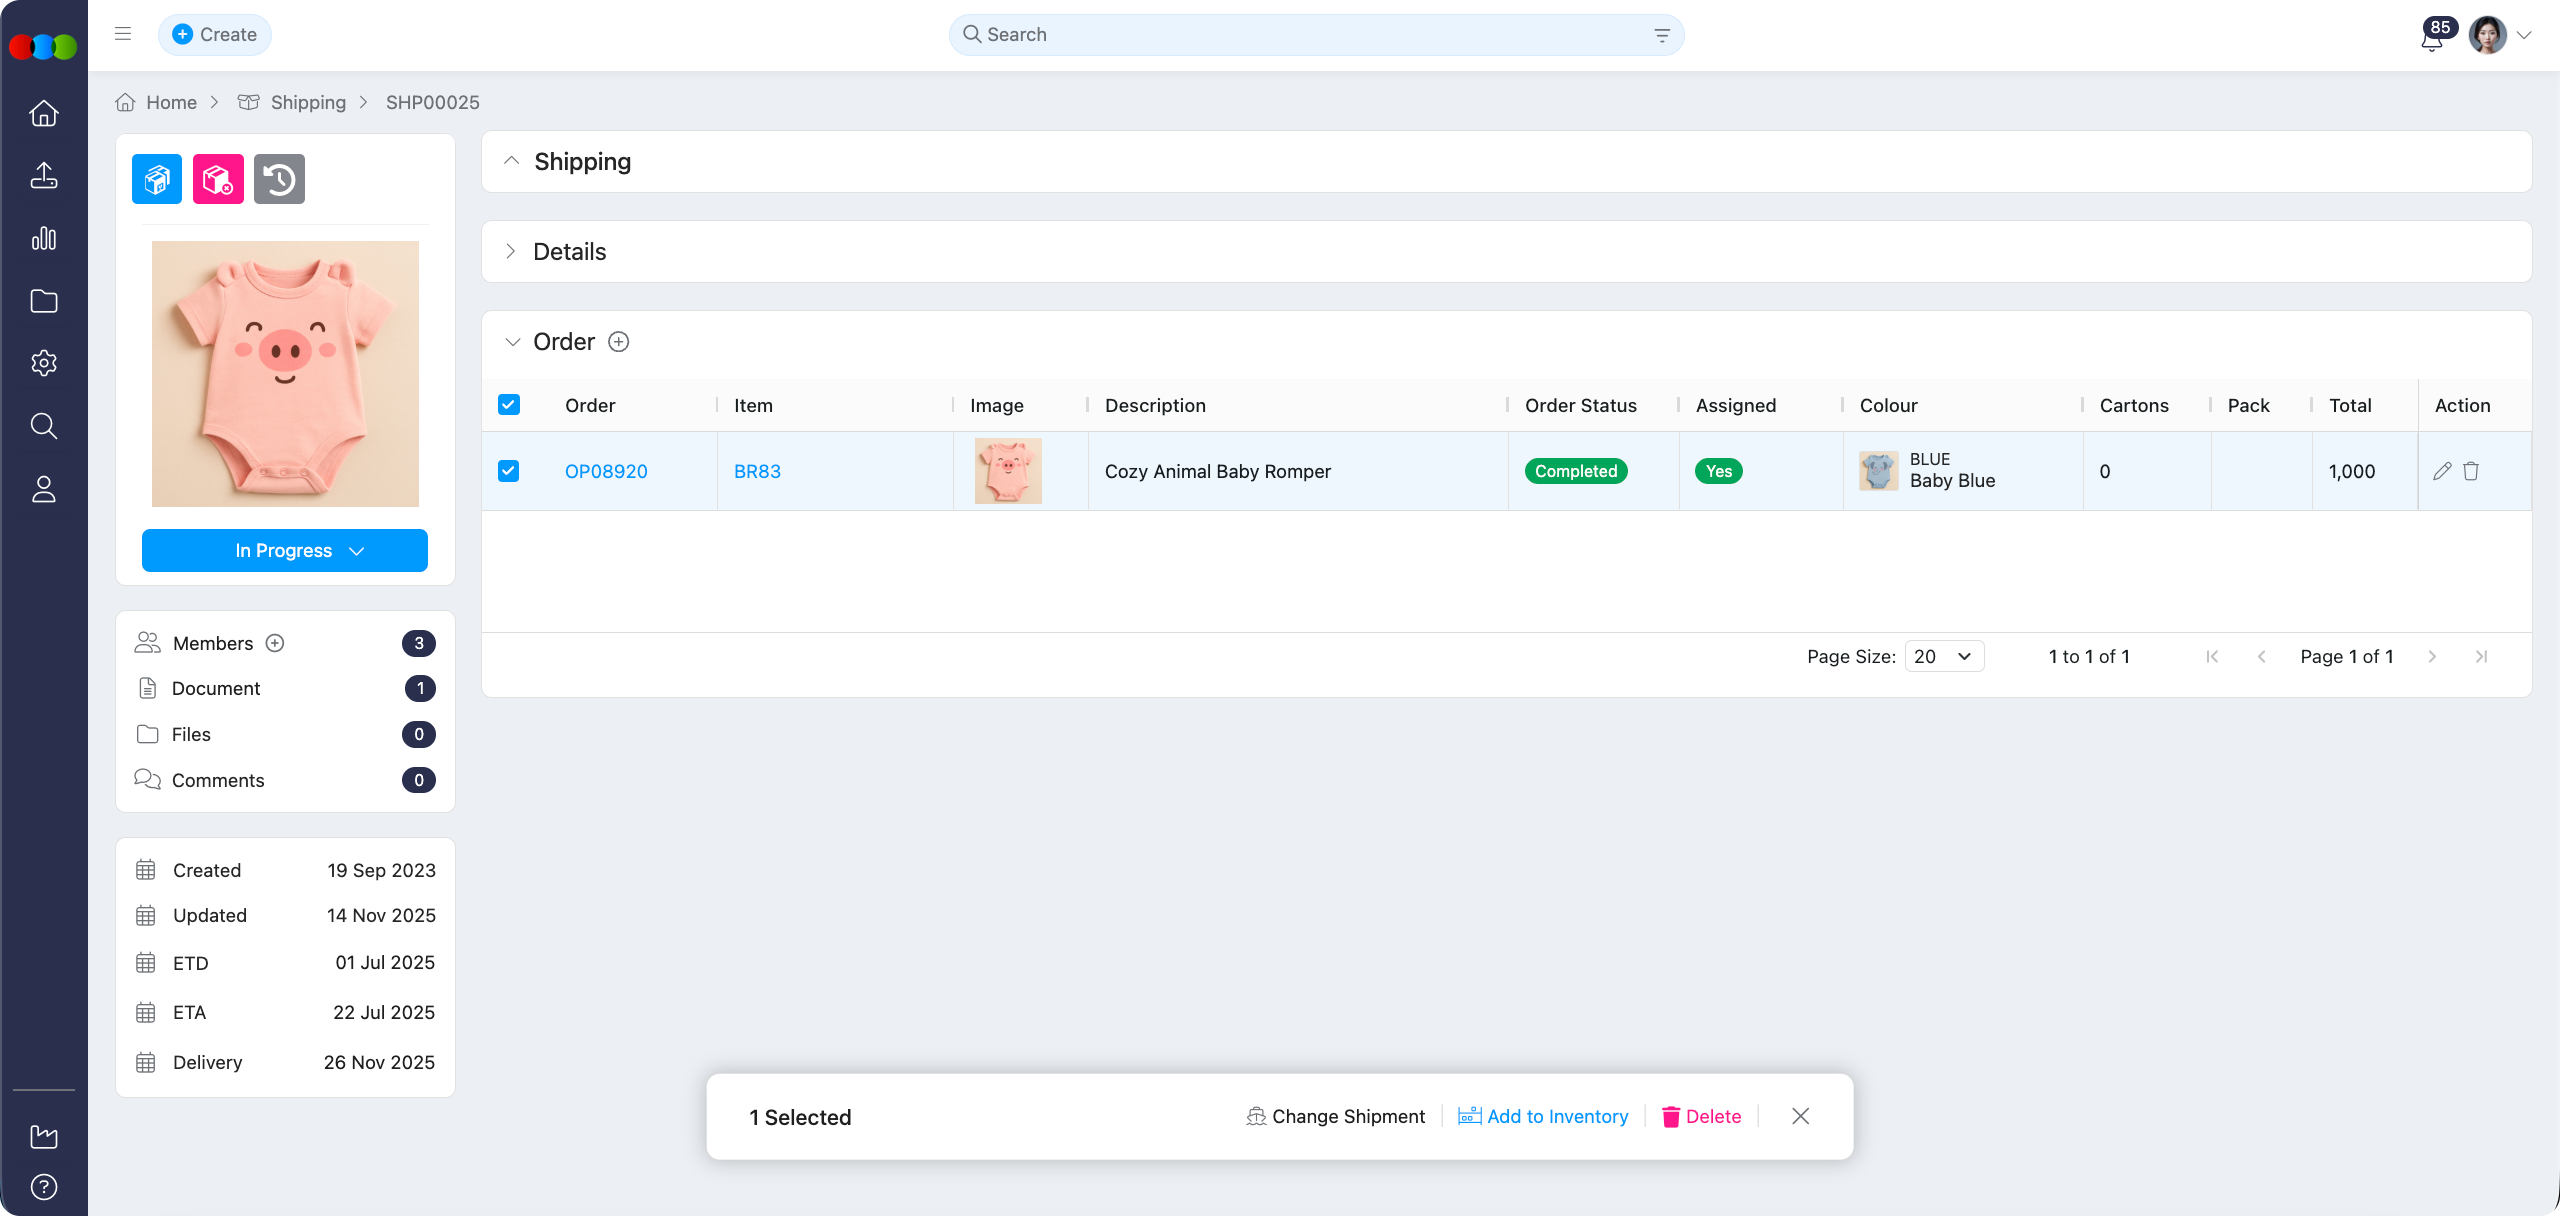Click Home in the breadcrumb trail
The width and height of the screenshot is (2560, 1216).
point(170,102)
